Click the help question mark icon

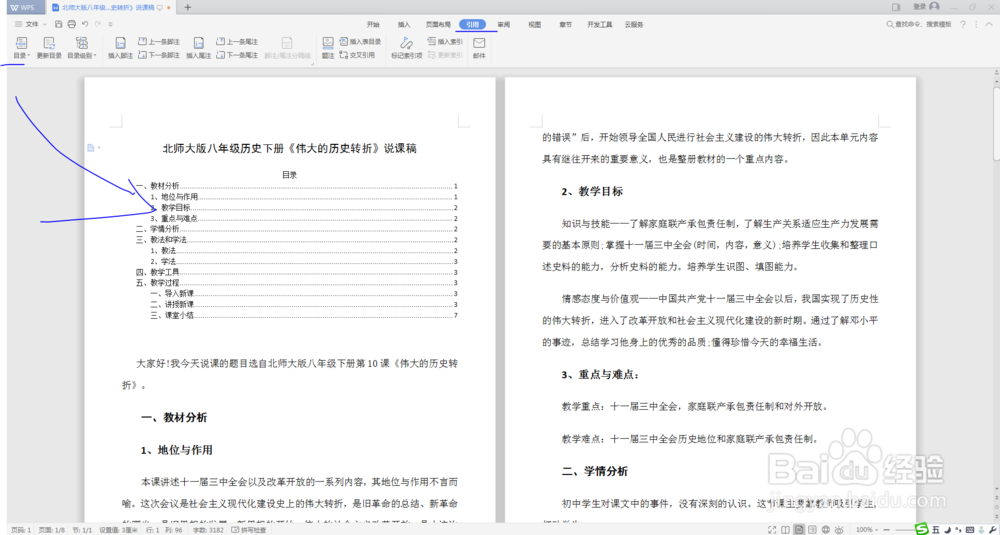pos(962,24)
